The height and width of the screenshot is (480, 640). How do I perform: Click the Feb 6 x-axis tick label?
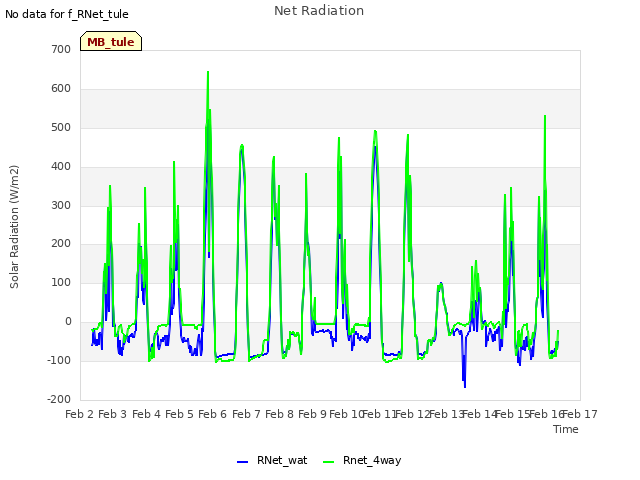pos(212,414)
